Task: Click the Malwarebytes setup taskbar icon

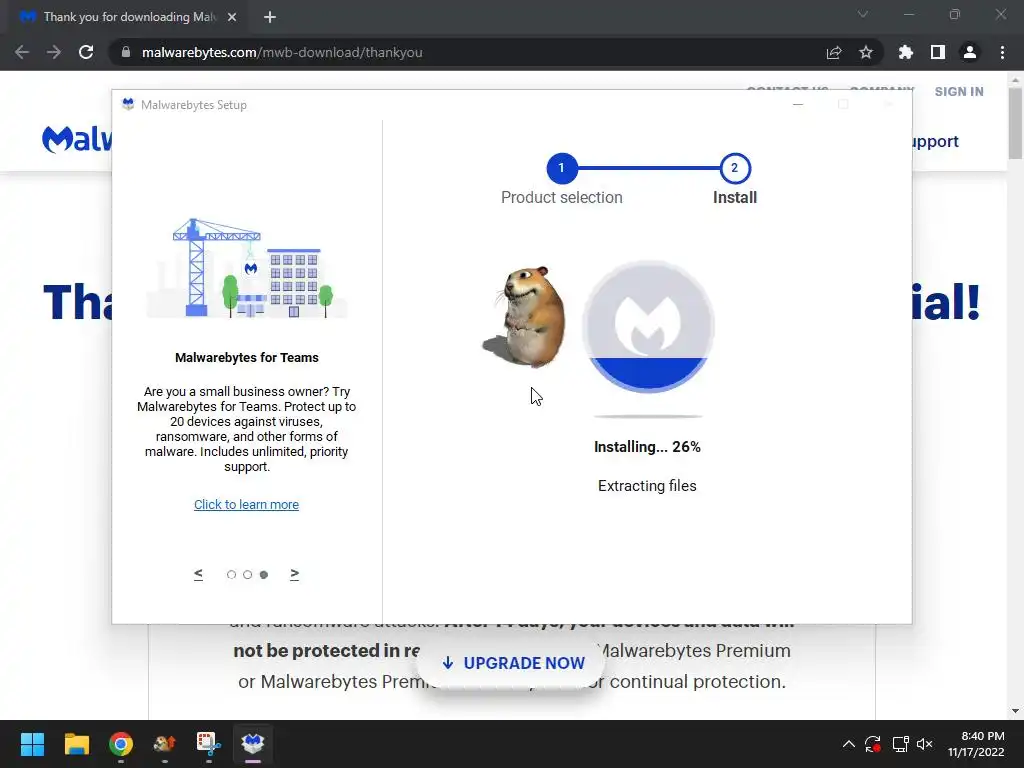Action: [253, 744]
